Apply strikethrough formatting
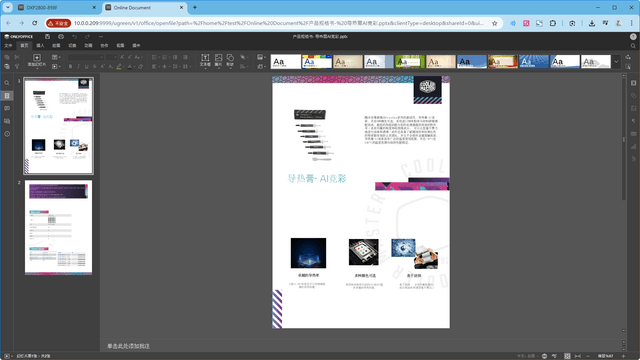The height and width of the screenshot is (360, 640). click(94, 66)
